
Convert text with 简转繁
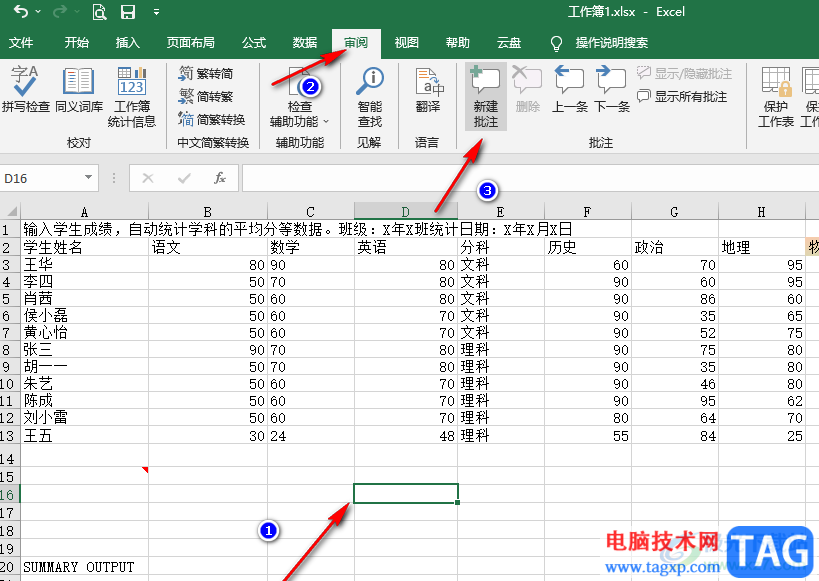coord(205,96)
